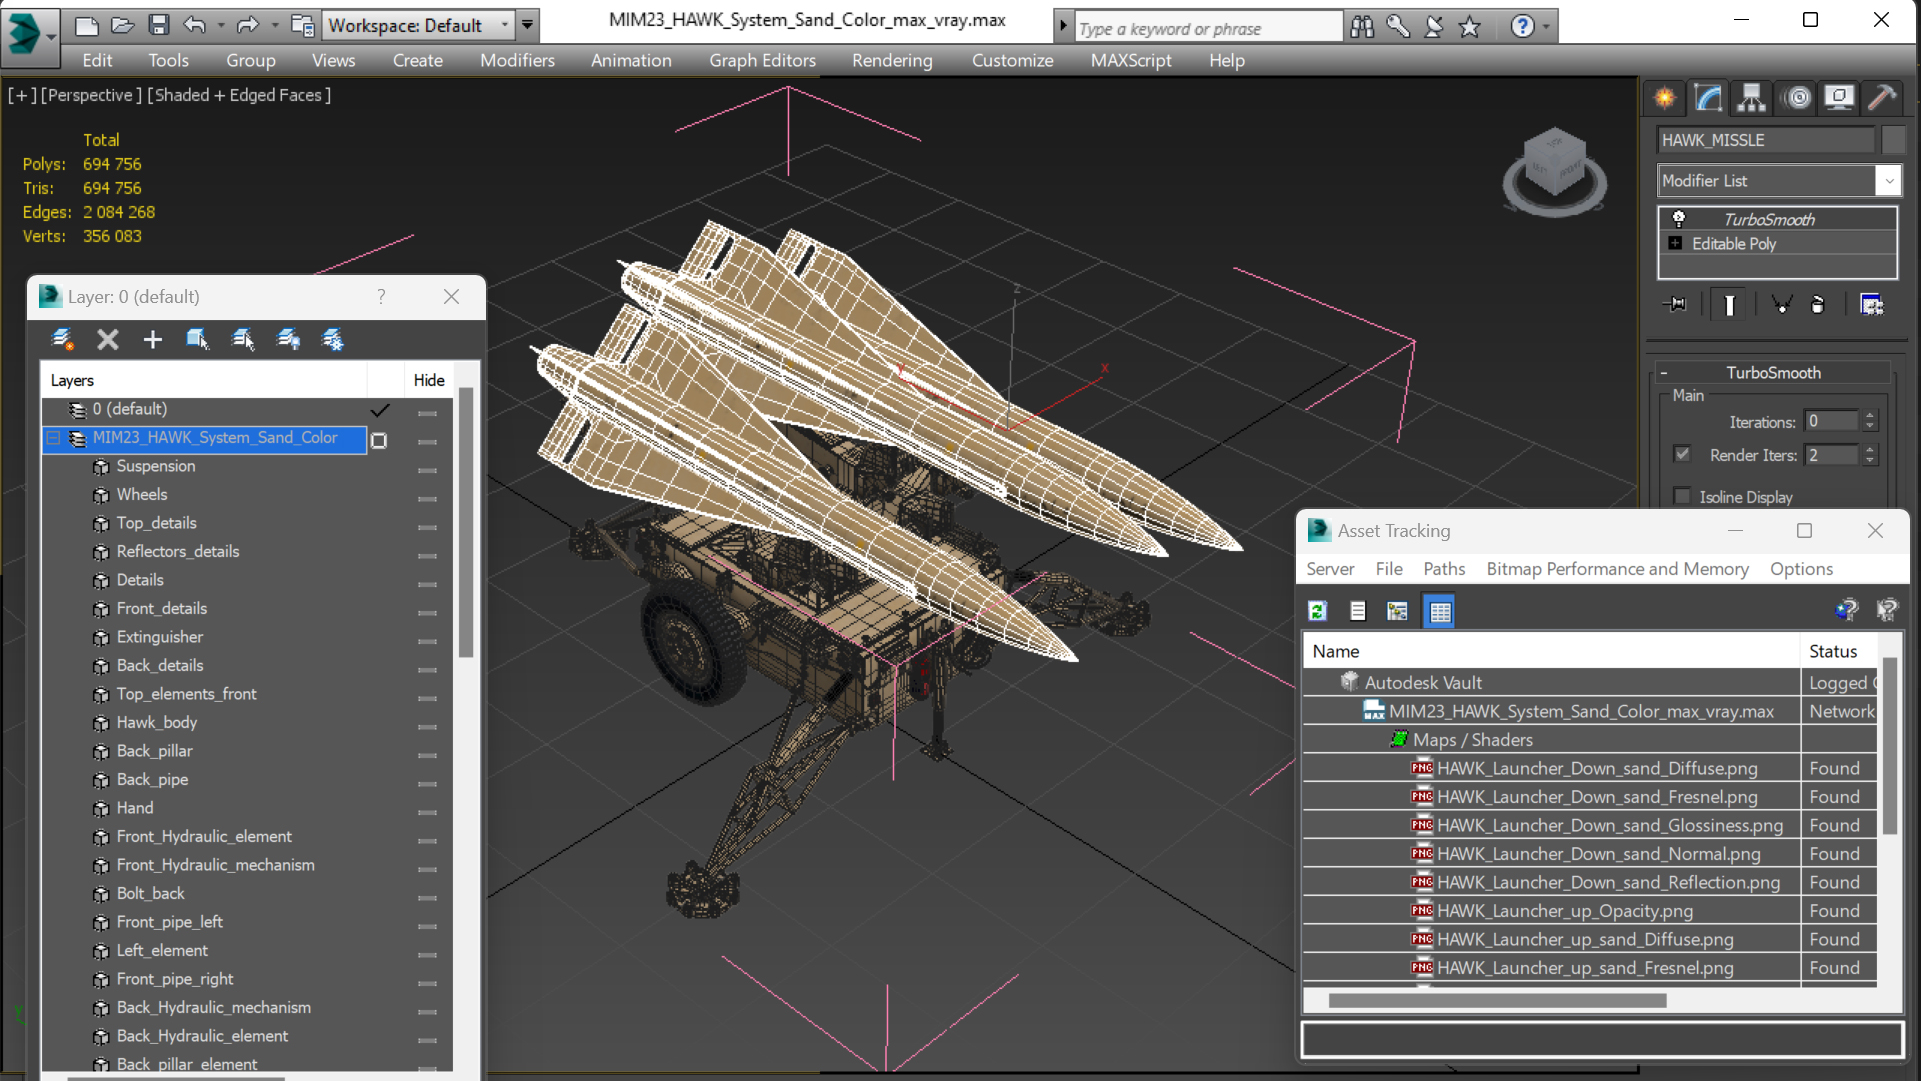This screenshot has width=1921, height=1081.
Task: Click the Pin Stack icon
Action: (1675, 304)
